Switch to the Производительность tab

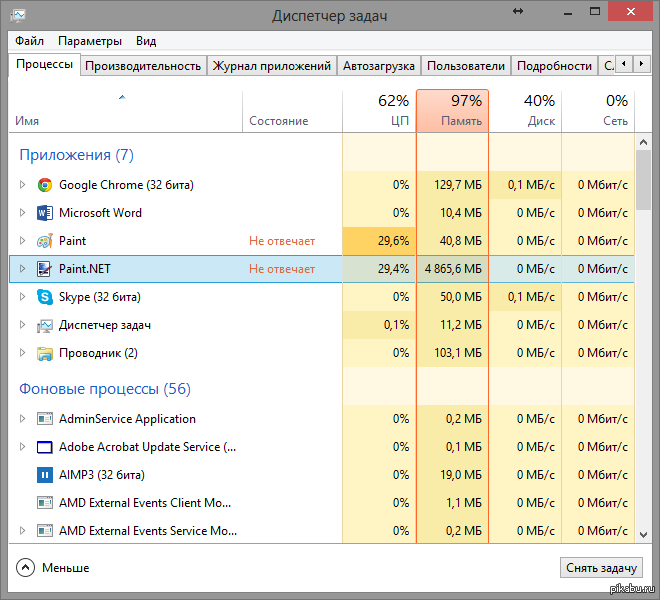[143, 66]
